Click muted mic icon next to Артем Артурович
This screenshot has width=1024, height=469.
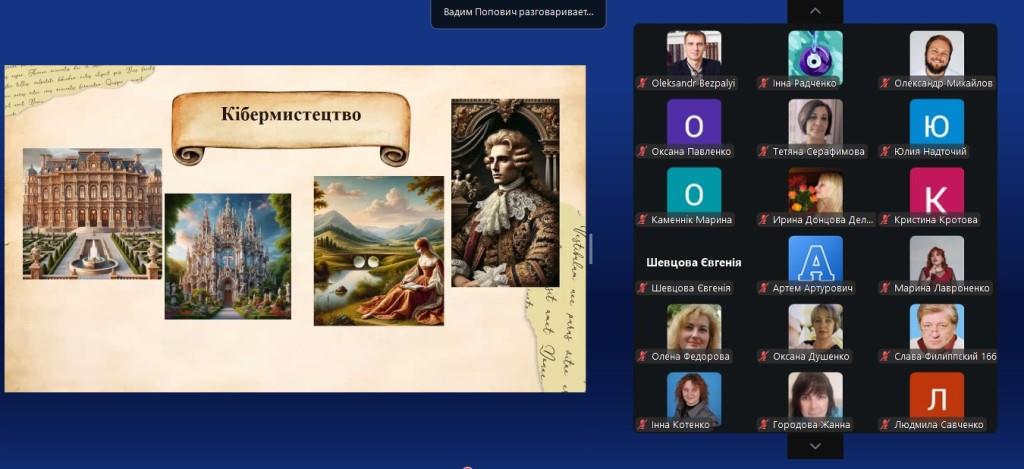coord(764,288)
